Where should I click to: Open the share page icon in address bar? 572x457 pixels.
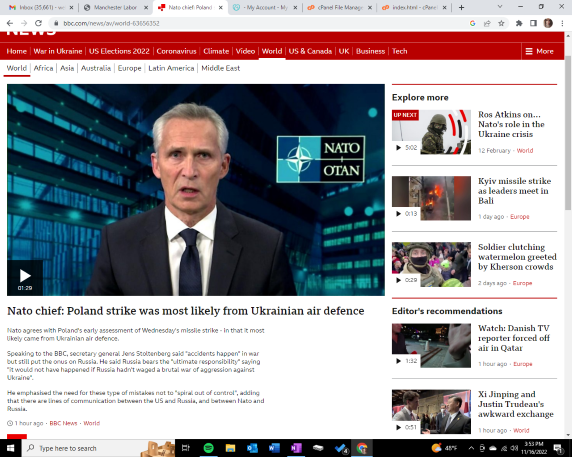pos(487,23)
